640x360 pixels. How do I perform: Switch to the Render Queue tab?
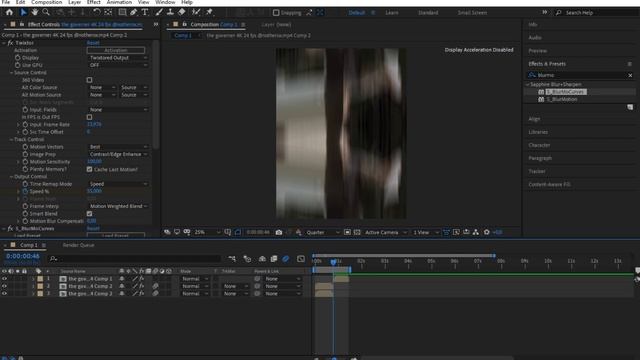coord(78,245)
